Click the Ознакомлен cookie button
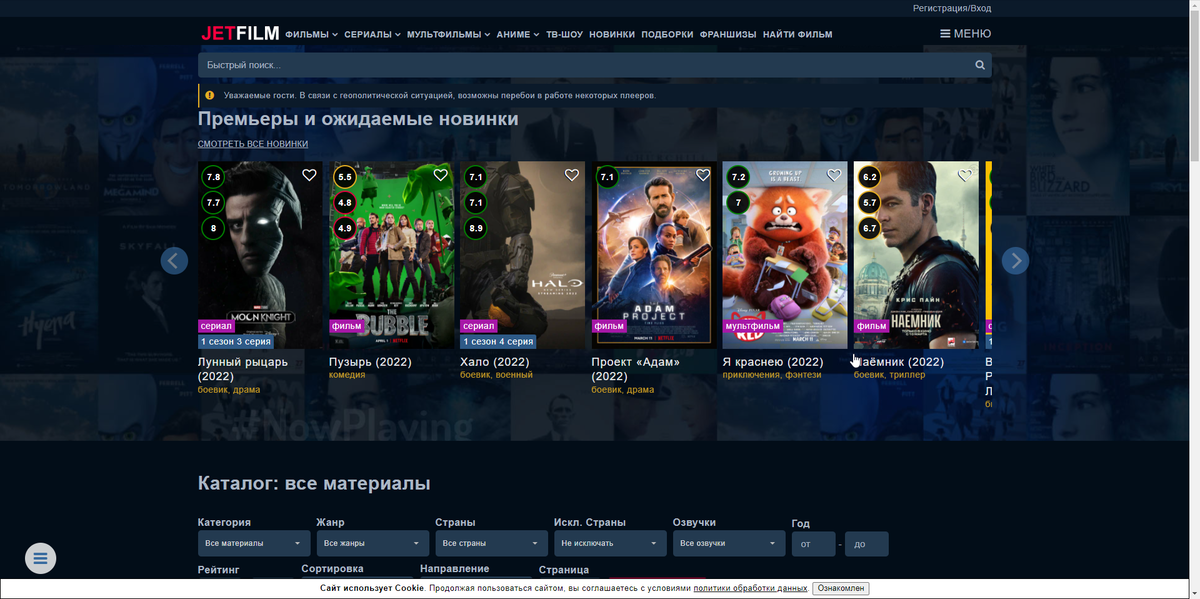Image resolution: width=1200 pixels, height=599 pixels. tap(840, 588)
